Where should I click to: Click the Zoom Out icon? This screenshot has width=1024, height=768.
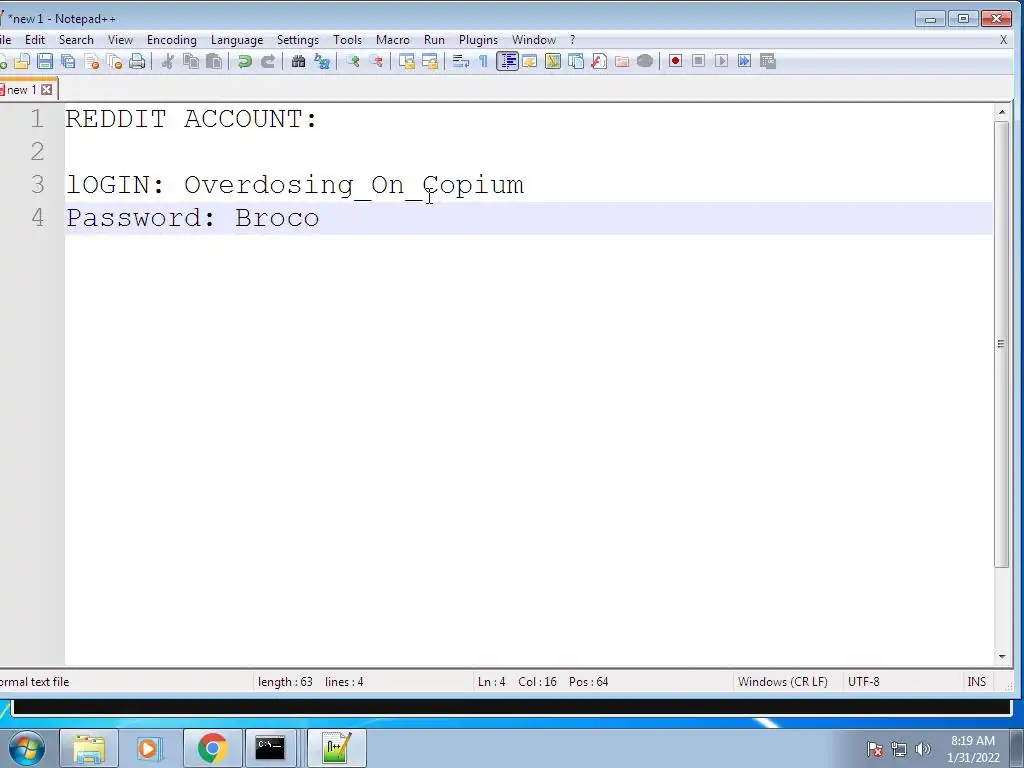tap(376, 61)
